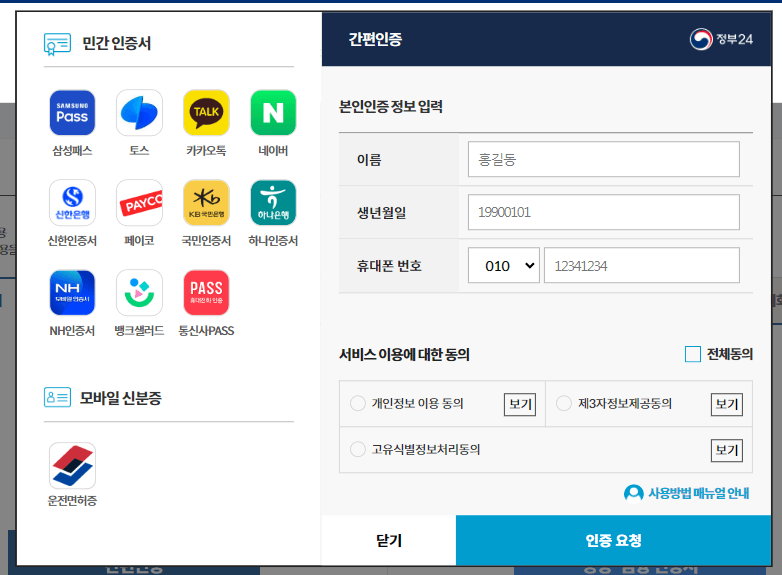The width and height of the screenshot is (782, 575).
Task: Select the 고유식별정보처리동의 radio button
Action: 358,449
